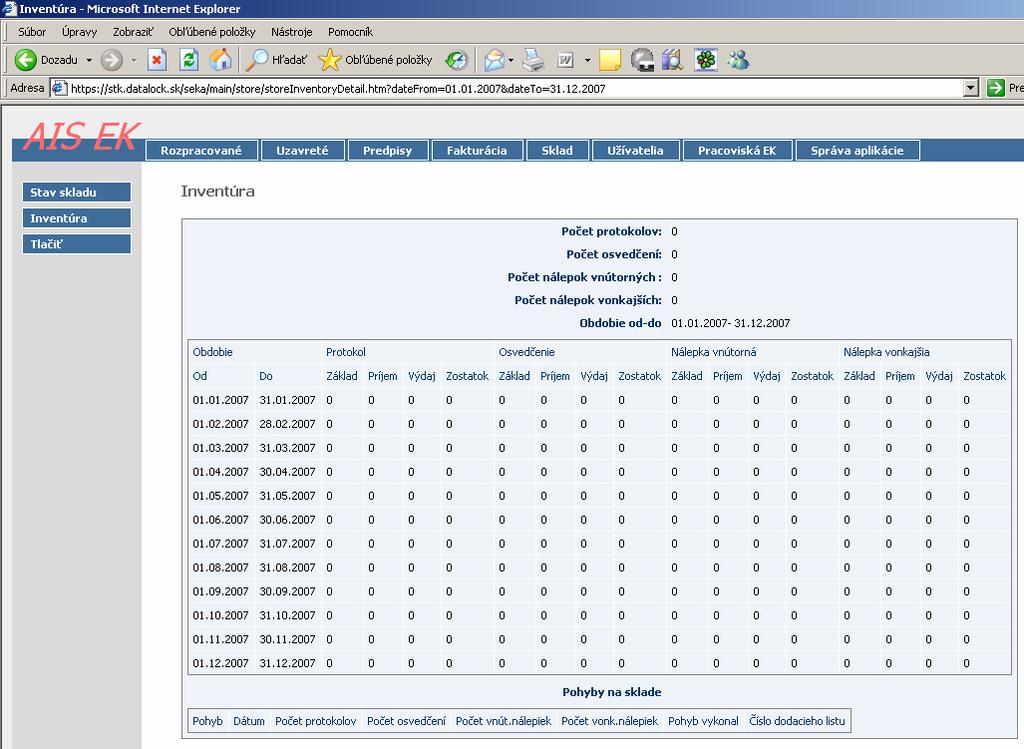Click the Dátum column header
The height and width of the screenshot is (749, 1024).
tap(249, 721)
